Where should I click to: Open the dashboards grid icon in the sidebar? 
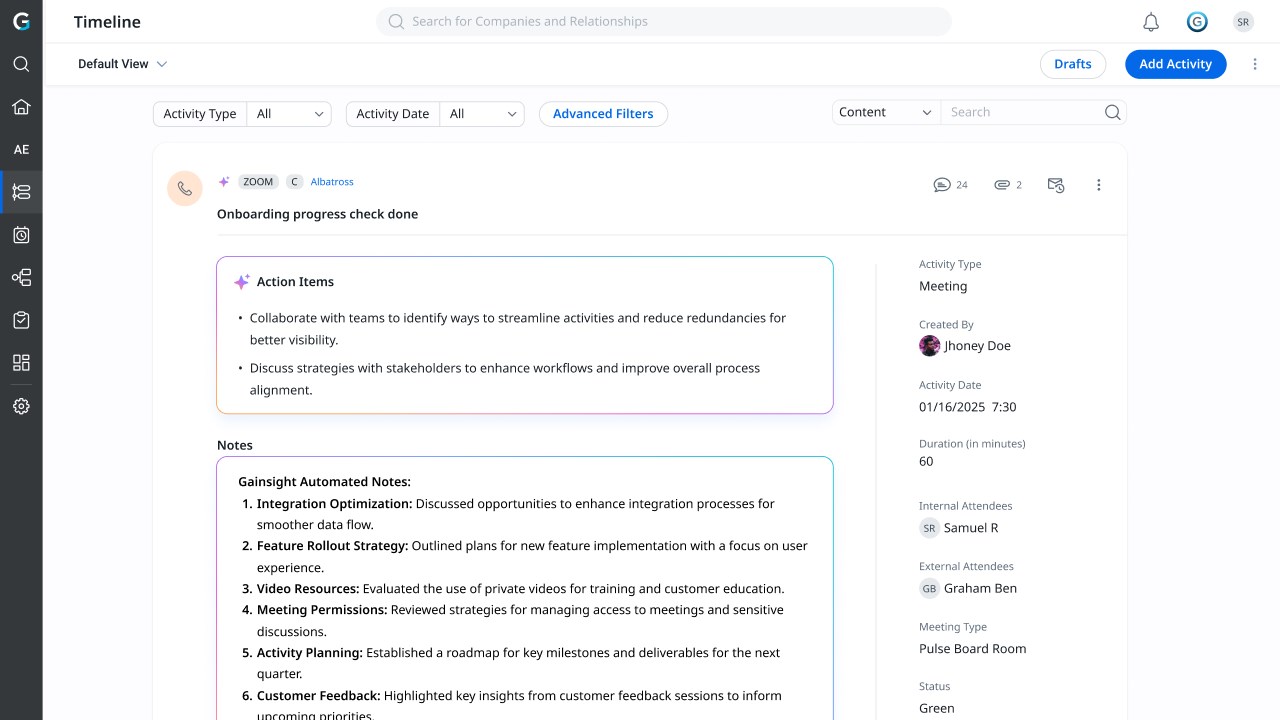click(x=21, y=363)
